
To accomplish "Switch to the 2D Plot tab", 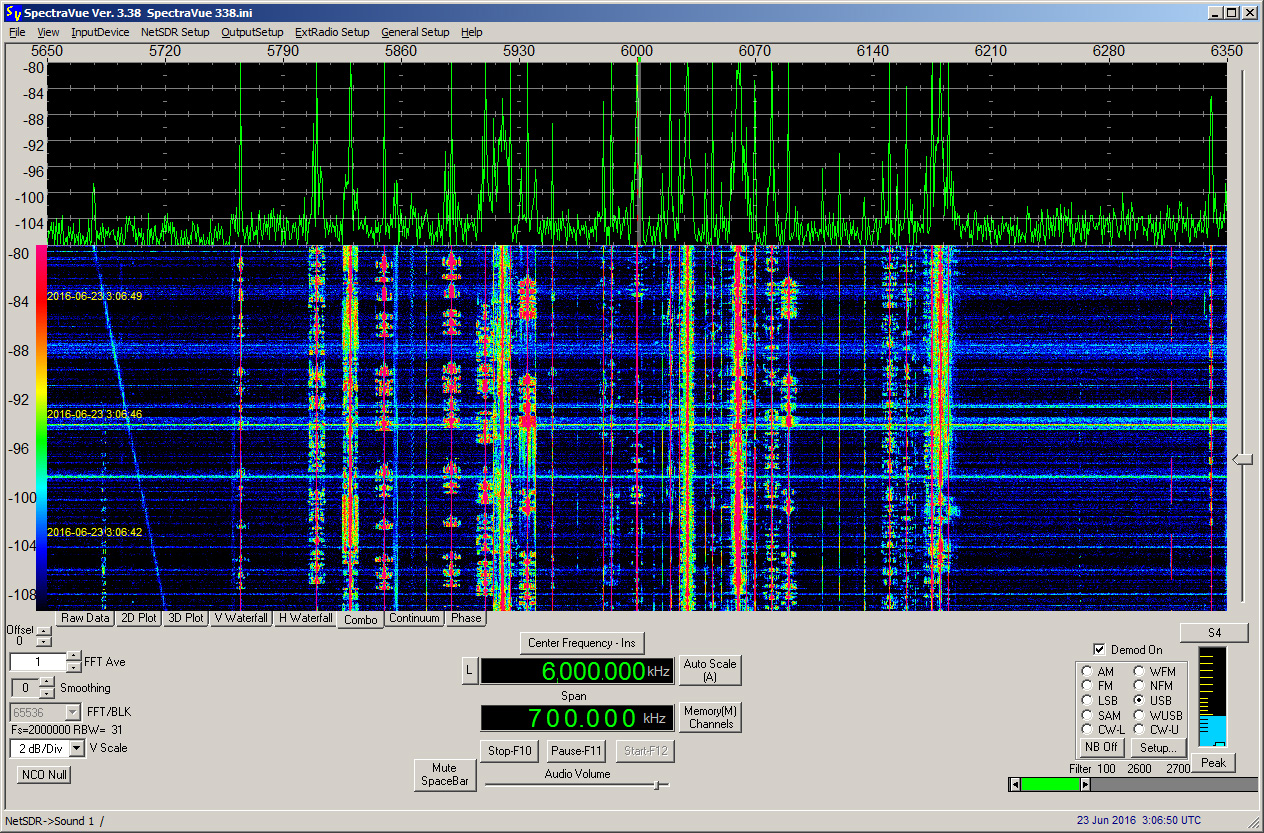I will click(x=138, y=618).
